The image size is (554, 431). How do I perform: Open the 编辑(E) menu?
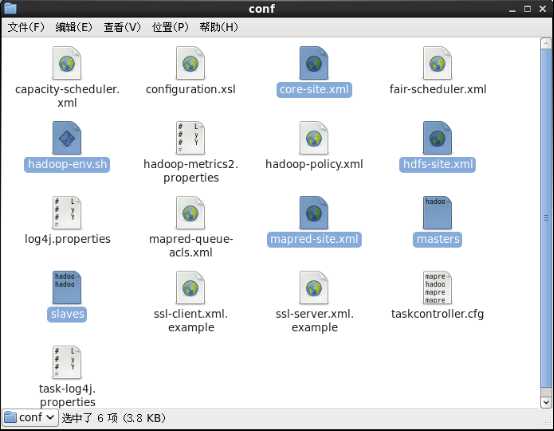point(74,27)
